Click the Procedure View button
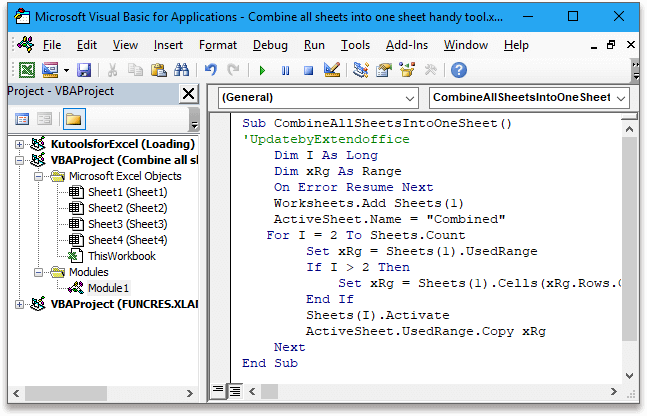Viewport: 647px width, 416px height. (x=217, y=391)
